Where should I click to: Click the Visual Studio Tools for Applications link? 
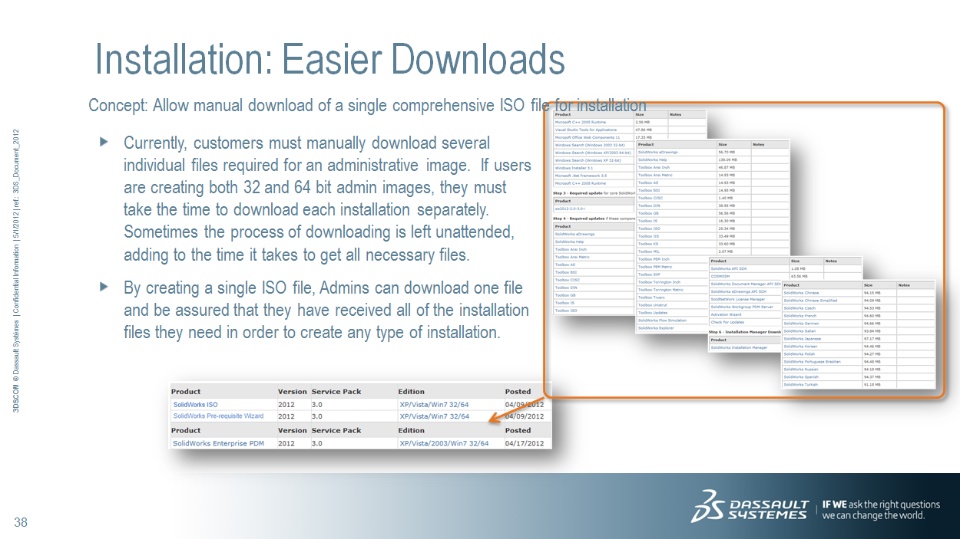[586, 130]
